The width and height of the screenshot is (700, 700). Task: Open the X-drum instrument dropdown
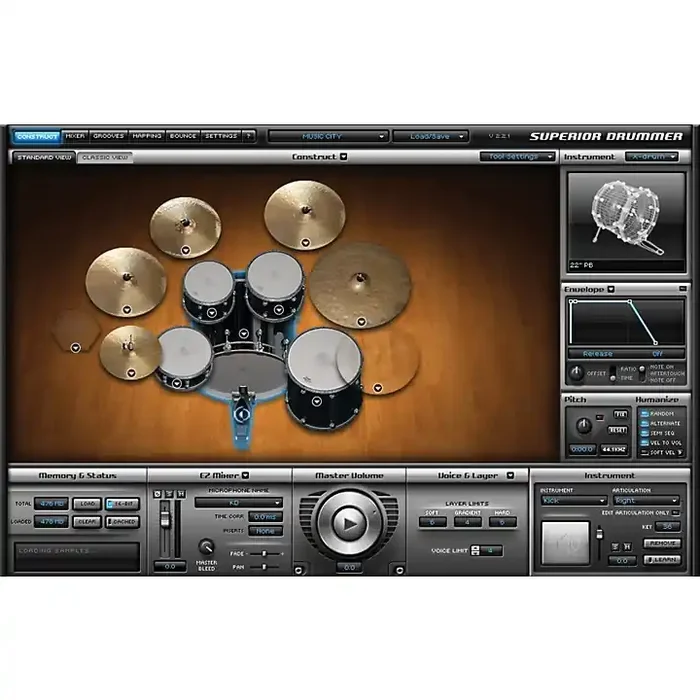click(x=651, y=157)
